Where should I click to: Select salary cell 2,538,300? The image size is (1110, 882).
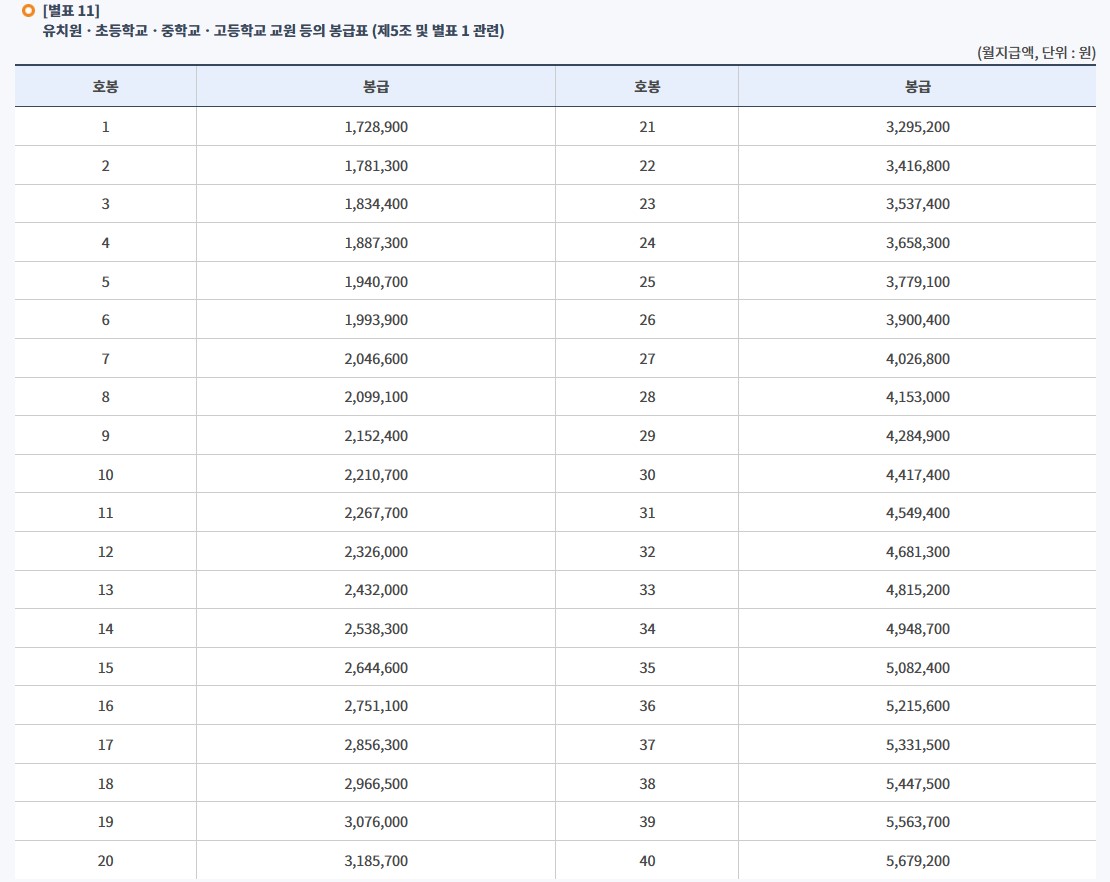[x=376, y=629]
